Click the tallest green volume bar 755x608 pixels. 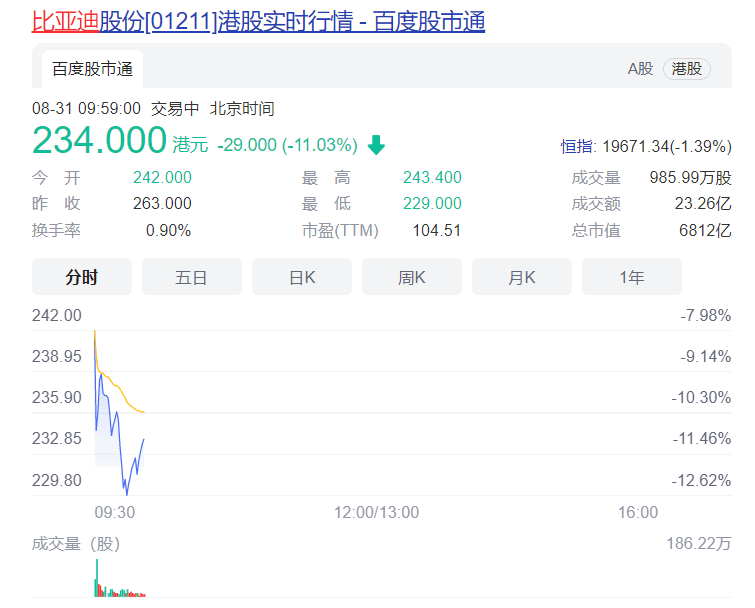pos(97,578)
